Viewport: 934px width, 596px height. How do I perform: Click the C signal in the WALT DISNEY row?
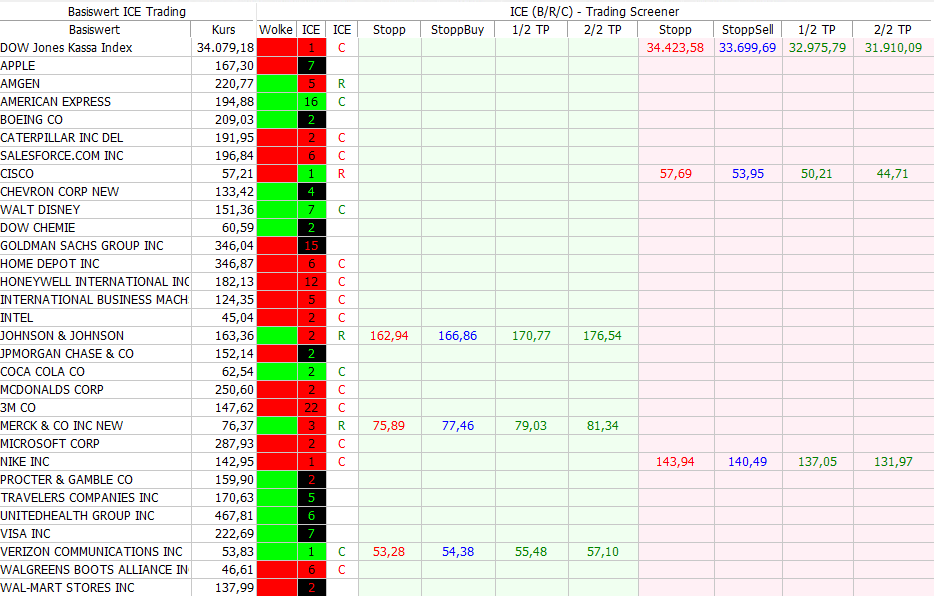coord(341,210)
